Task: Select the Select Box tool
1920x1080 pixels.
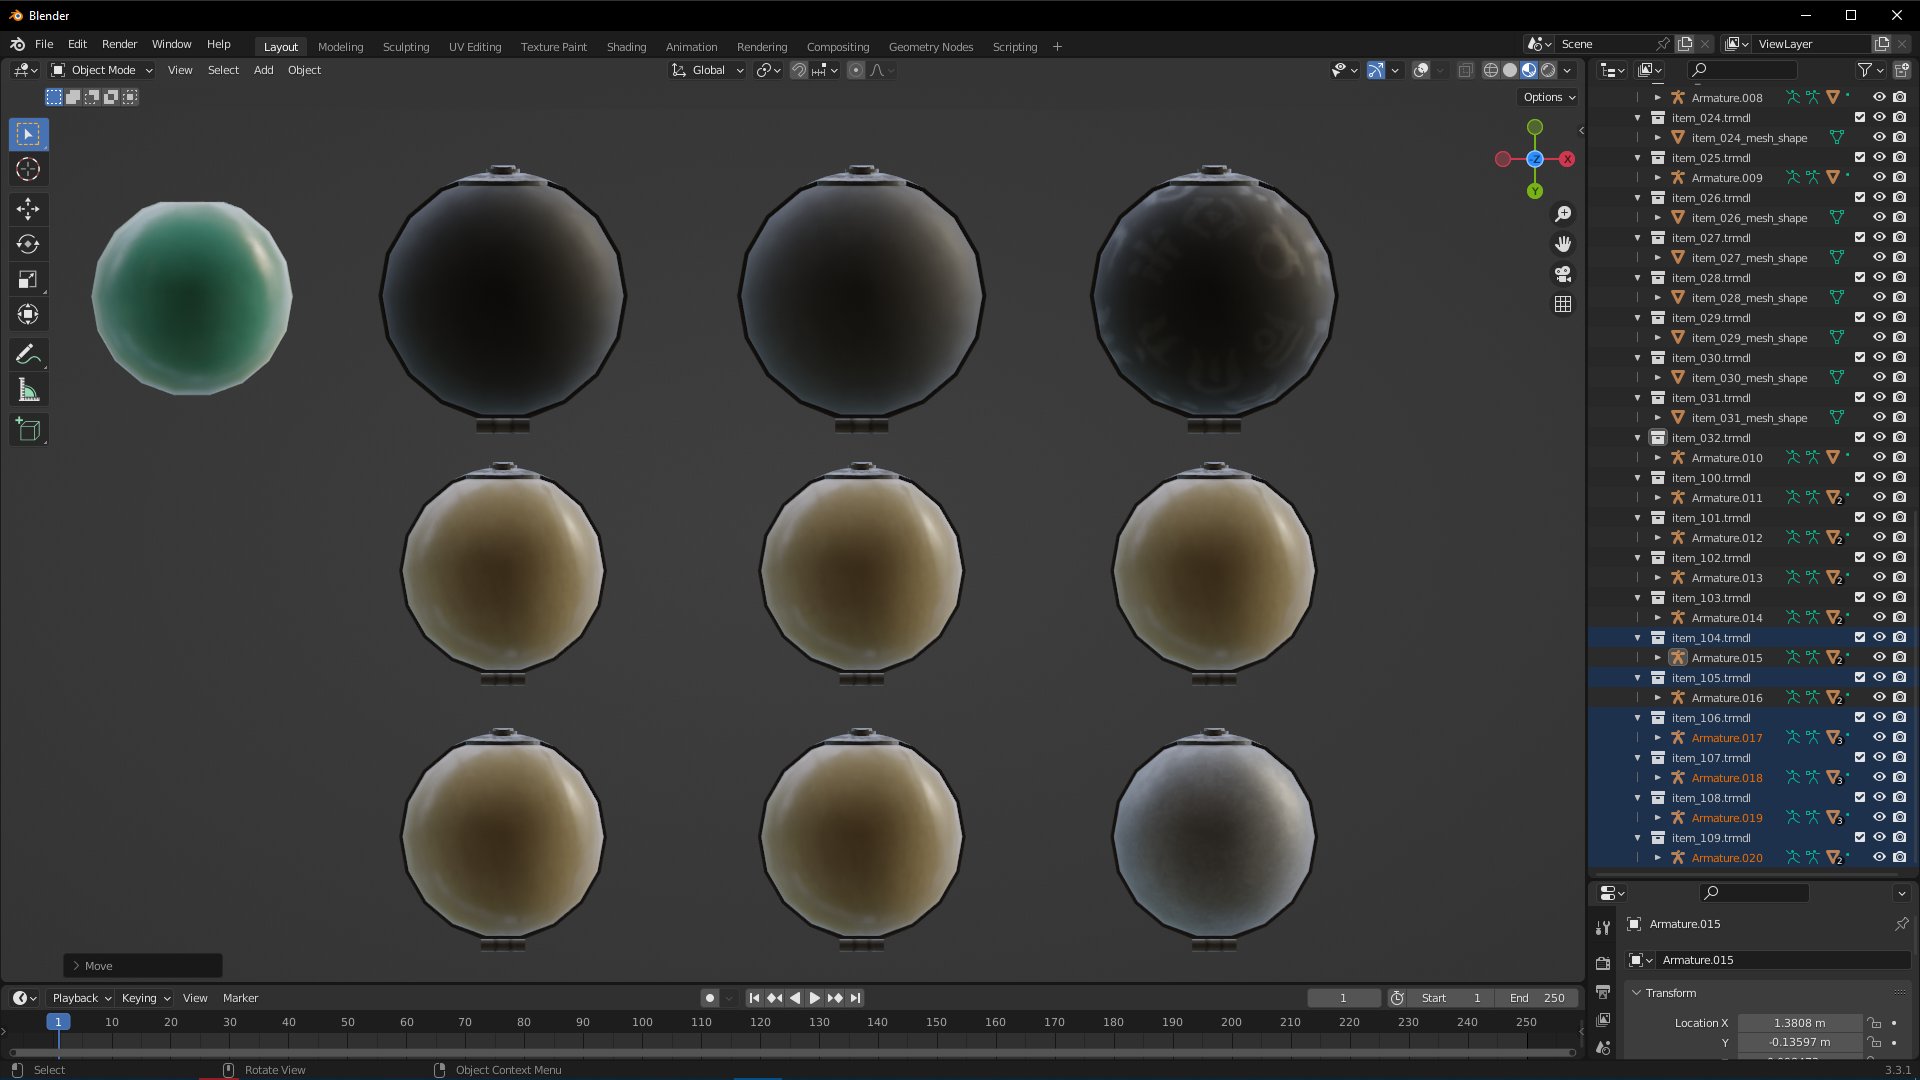Action: 28,134
